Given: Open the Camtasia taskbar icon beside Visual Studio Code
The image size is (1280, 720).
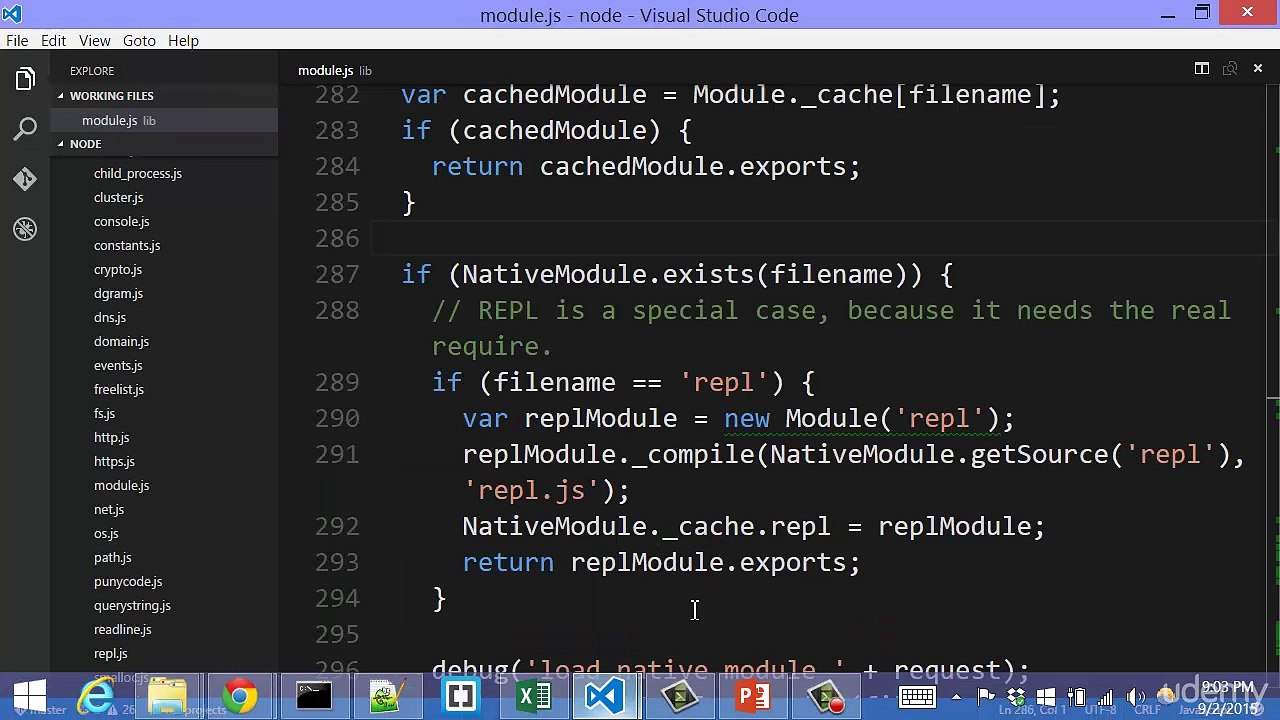Looking at the screenshot, I should point(680,697).
